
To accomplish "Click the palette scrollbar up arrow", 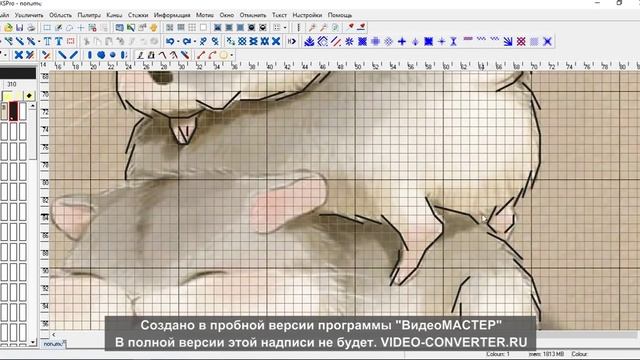I will click(x=33, y=105).
